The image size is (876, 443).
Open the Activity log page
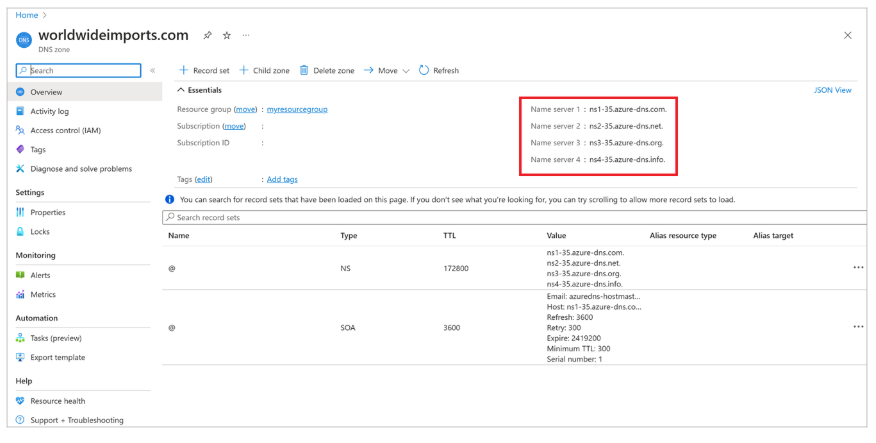click(x=49, y=111)
